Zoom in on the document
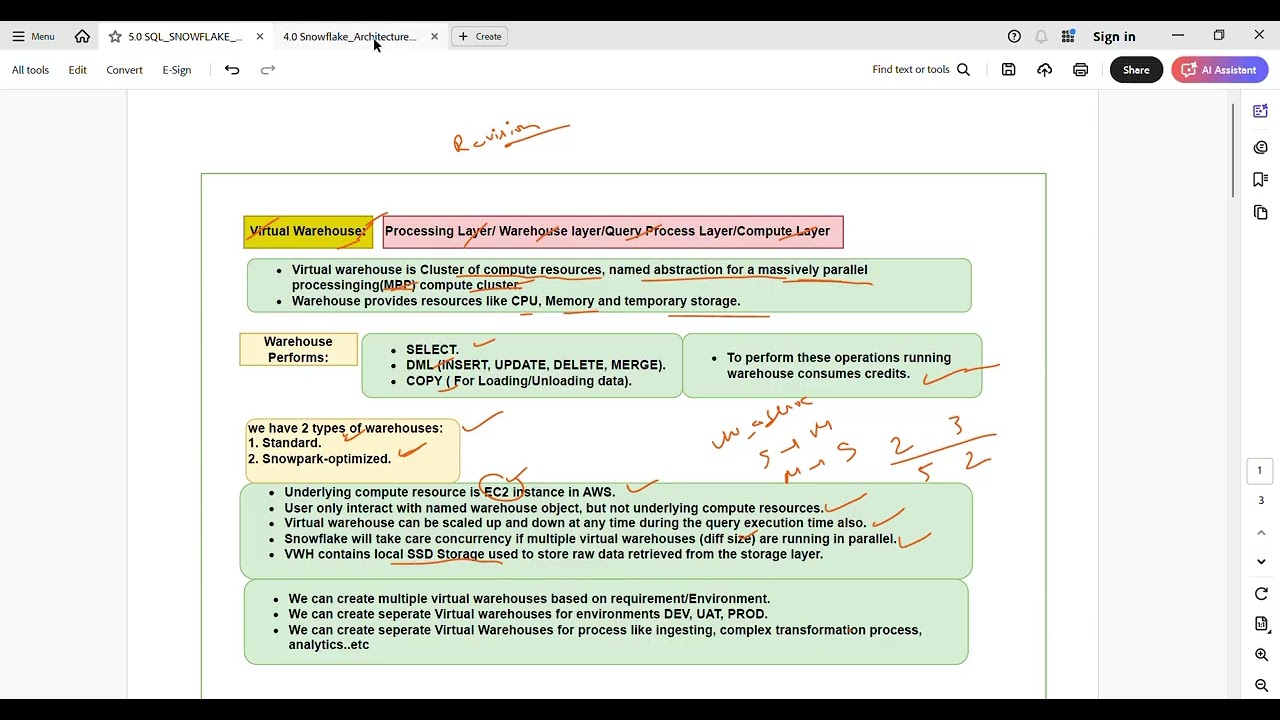The width and height of the screenshot is (1280, 720). (1261, 655)
